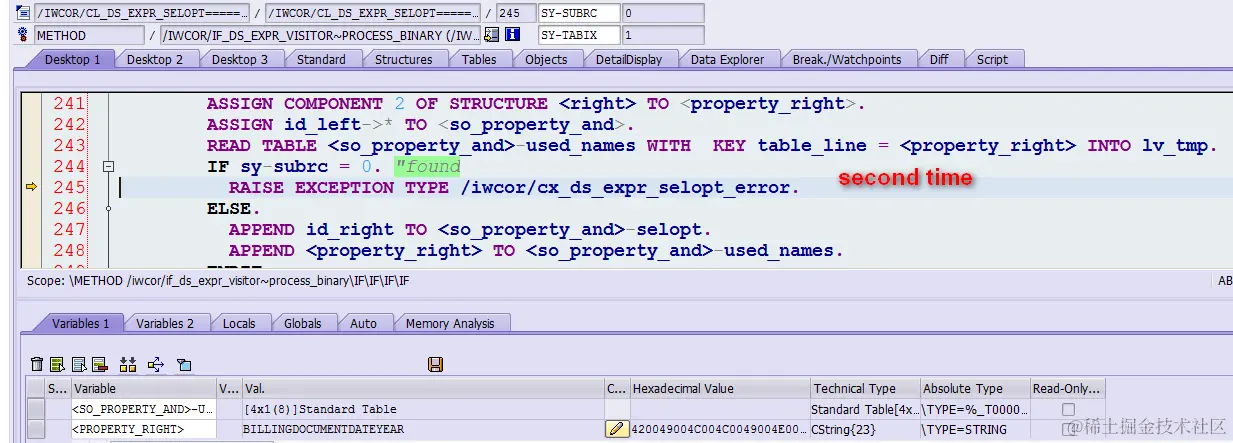Click the /IWCOR/IF_DS_EXPR_VISITOR~PROCESS_BINARY field

[x=321, y=35]
